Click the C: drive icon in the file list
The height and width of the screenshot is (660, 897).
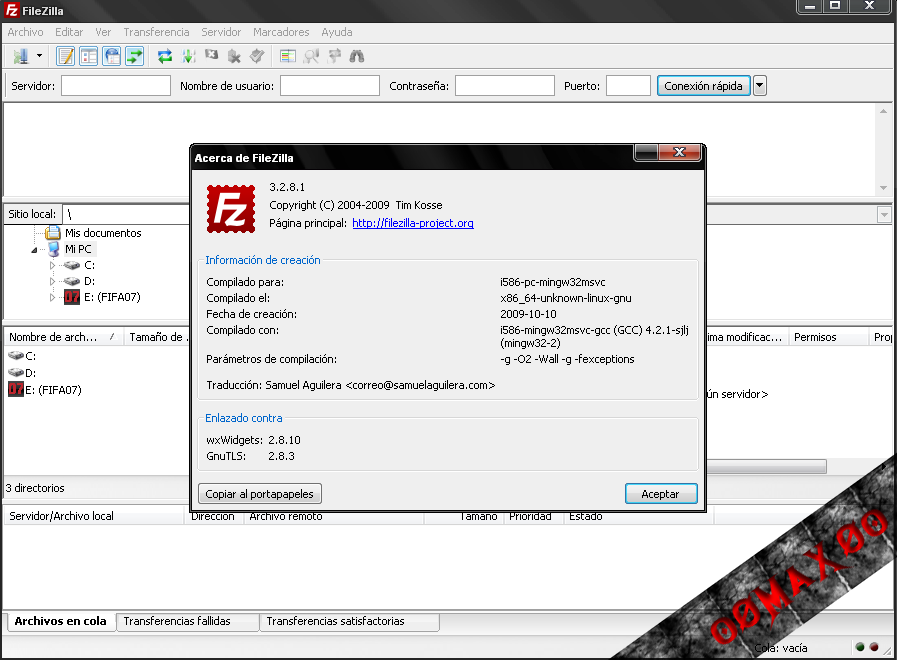coord(16,356)
